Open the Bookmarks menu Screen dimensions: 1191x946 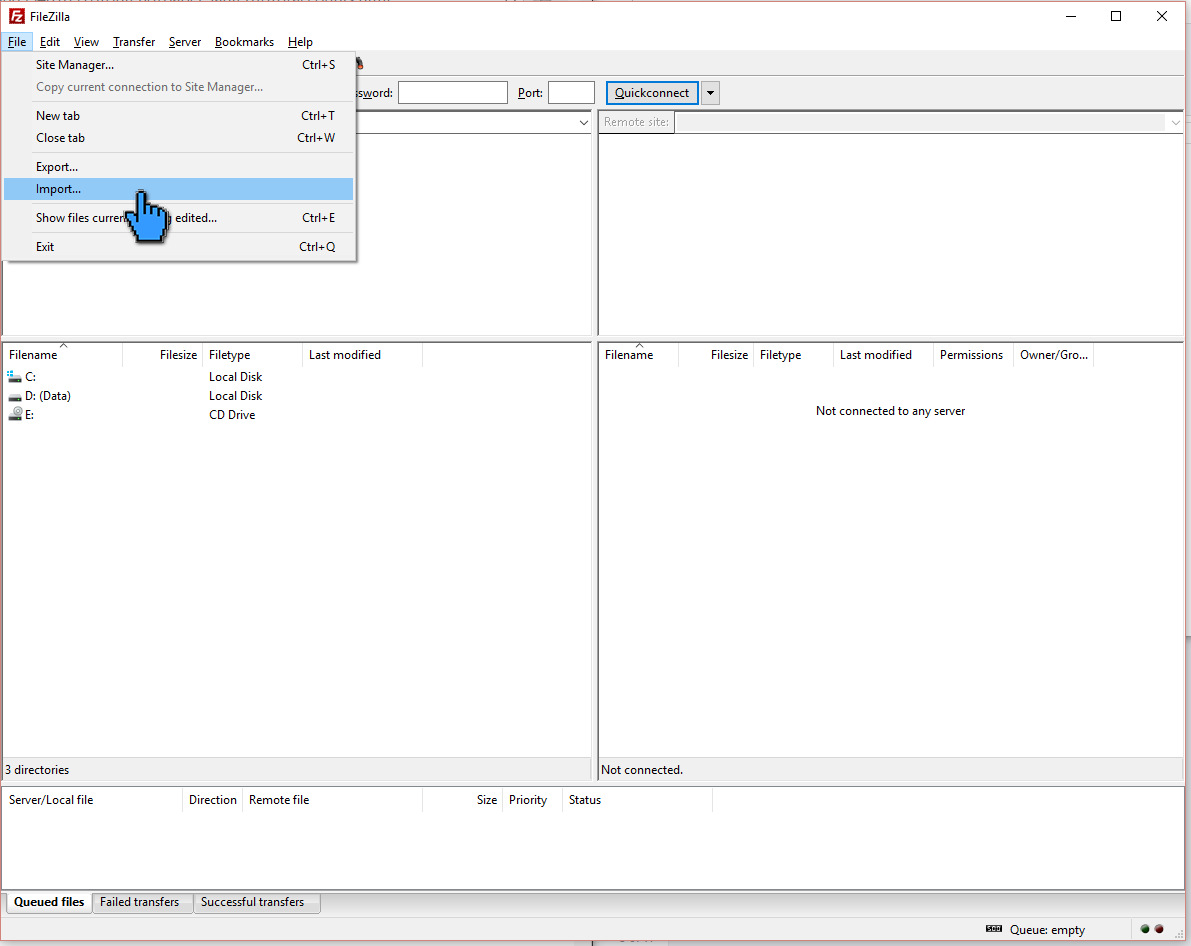pos(244,42)
